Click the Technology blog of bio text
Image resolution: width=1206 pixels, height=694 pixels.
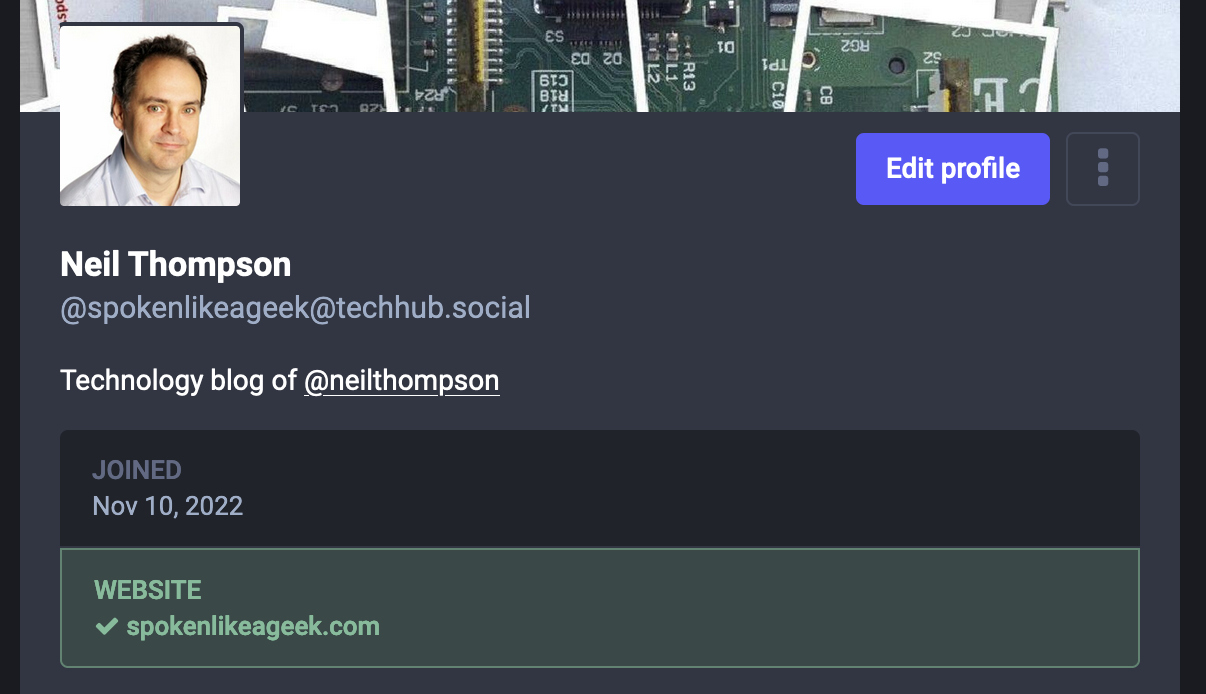(x=179, y=380)
